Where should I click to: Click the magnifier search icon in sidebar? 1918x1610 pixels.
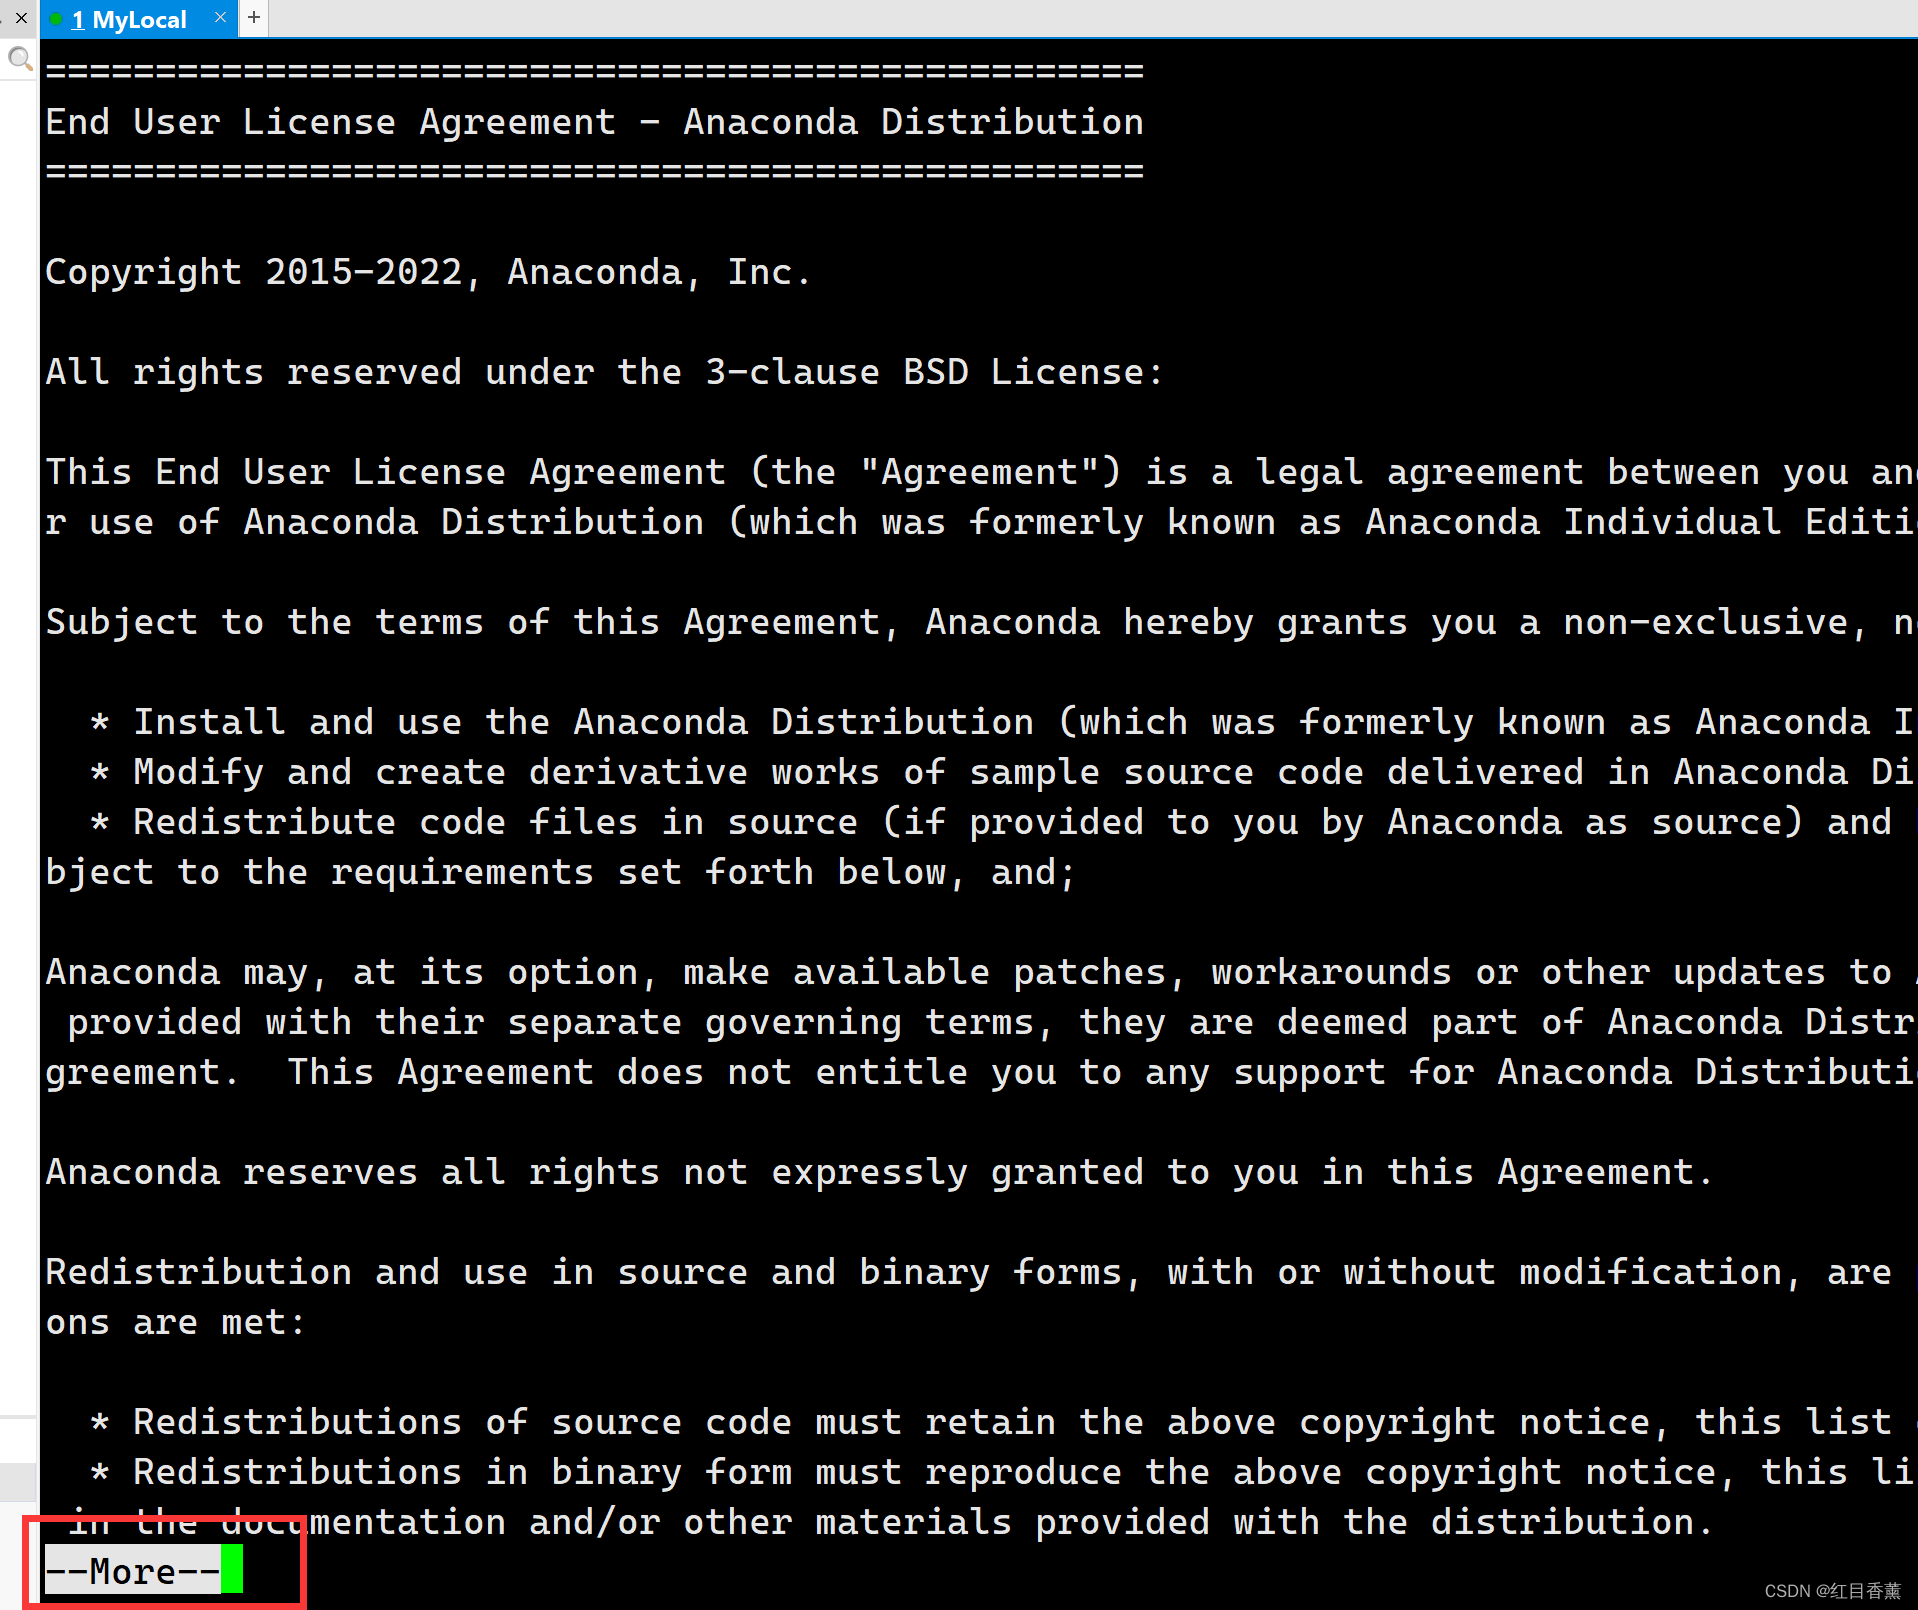[19, 59]
